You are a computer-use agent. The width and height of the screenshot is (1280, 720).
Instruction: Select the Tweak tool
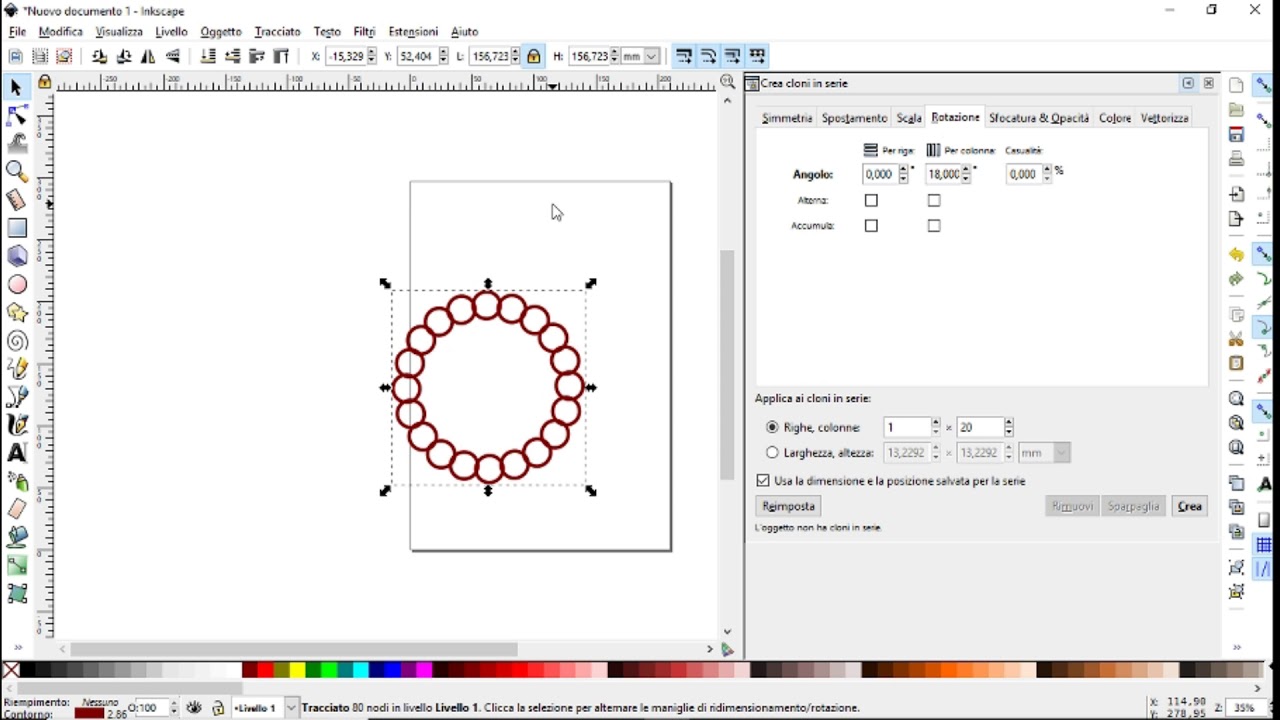pos(16,144)
